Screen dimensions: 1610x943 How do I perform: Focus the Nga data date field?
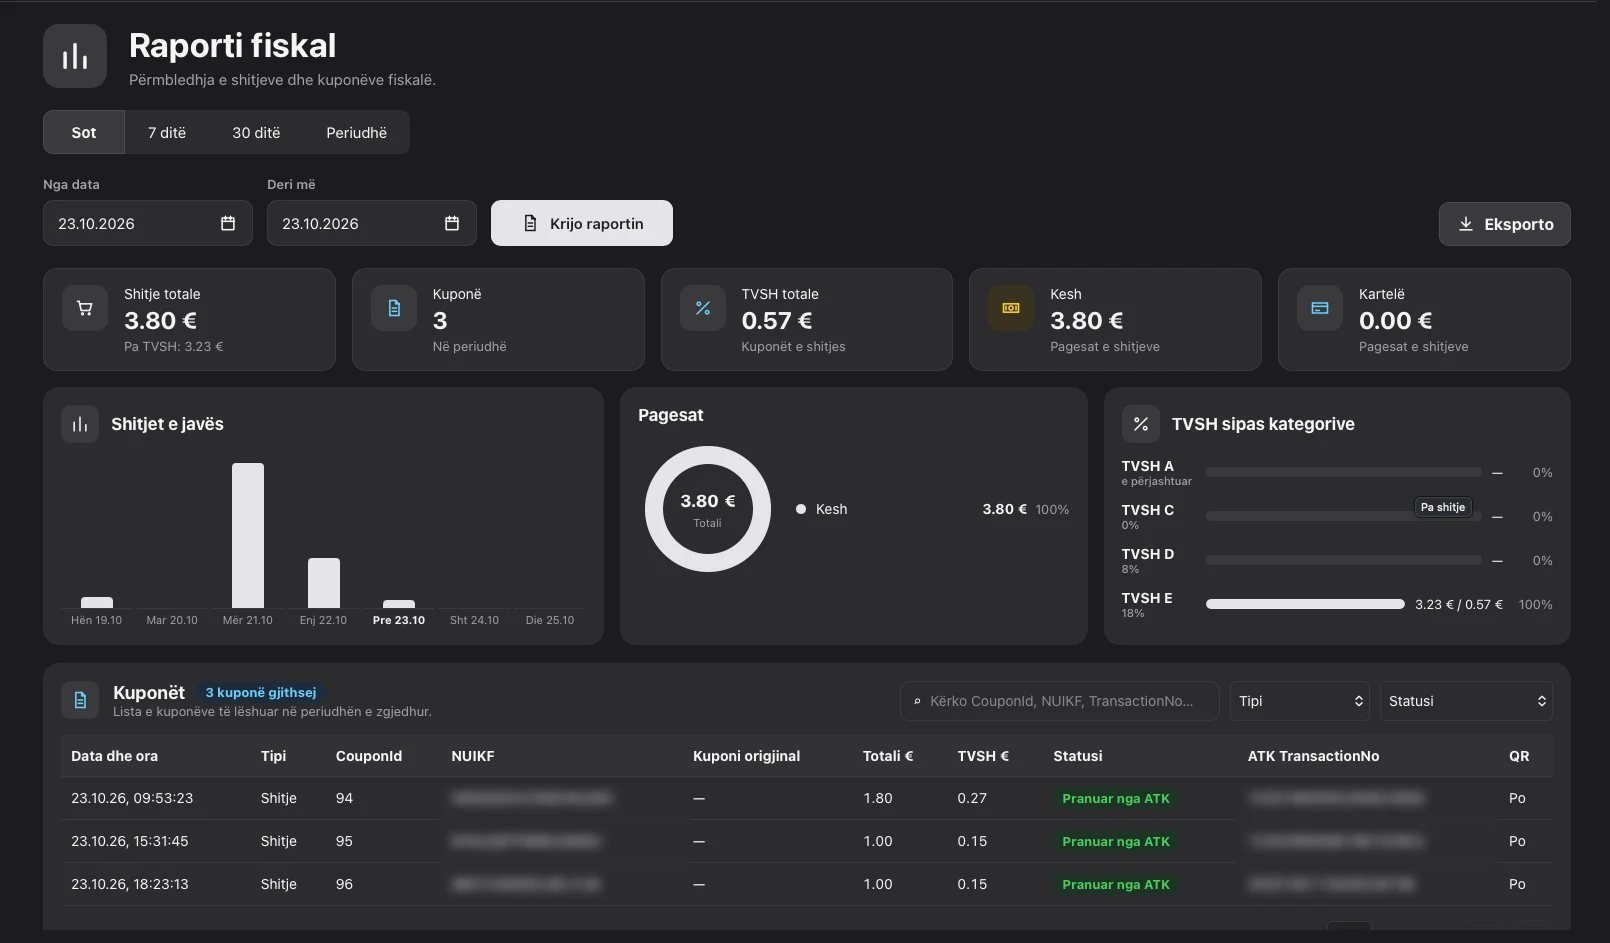click(x=148, y=223)
